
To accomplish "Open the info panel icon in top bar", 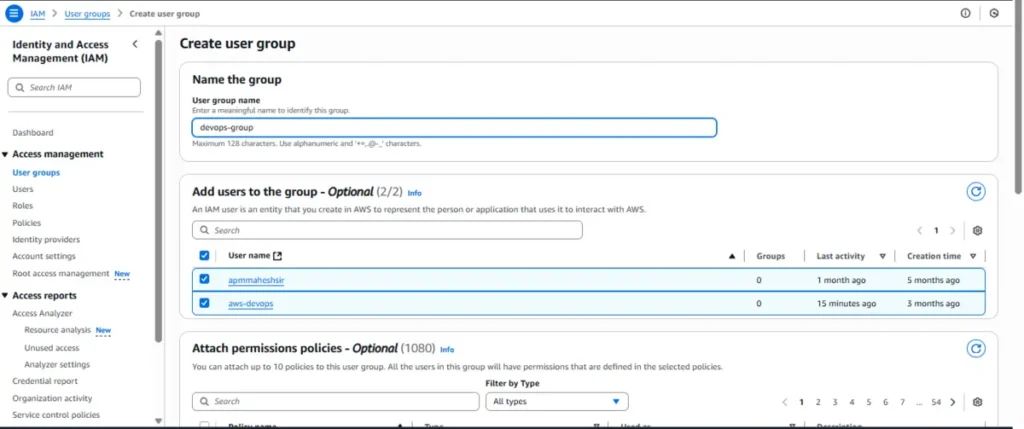I will [965, 13].
